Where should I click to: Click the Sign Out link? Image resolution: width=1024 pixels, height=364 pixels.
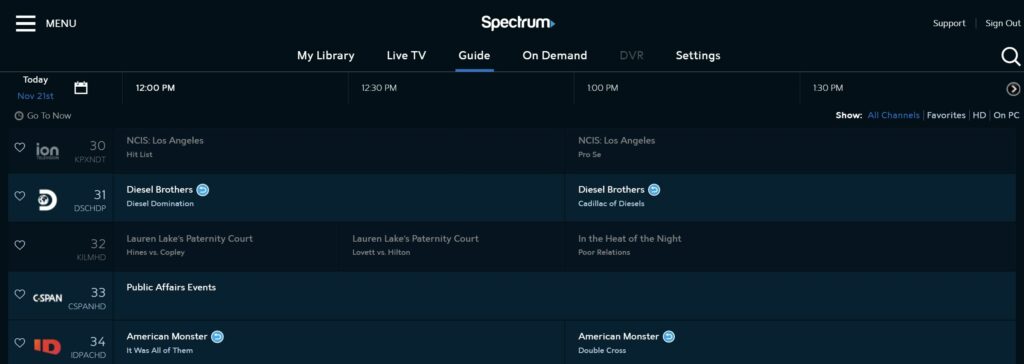[1002, 24]
